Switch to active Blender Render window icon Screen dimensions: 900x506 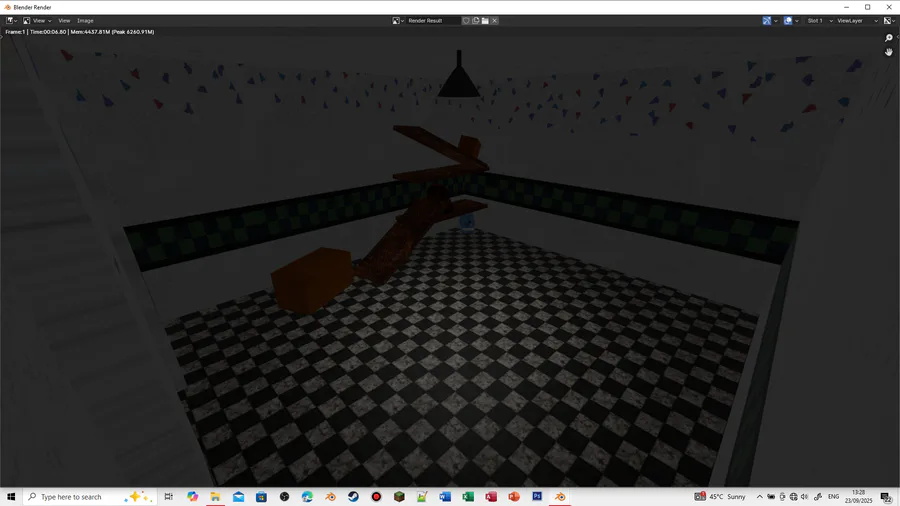click(x=560, y=497)
